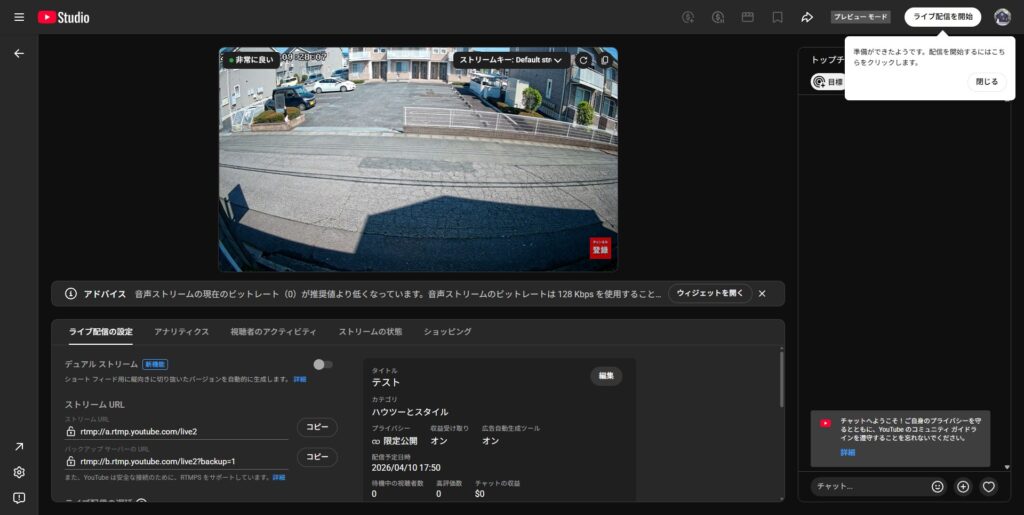This screenshot has height=515, width=1024.
Task: Click the bookmark marker icon in header
Action: 777,18
